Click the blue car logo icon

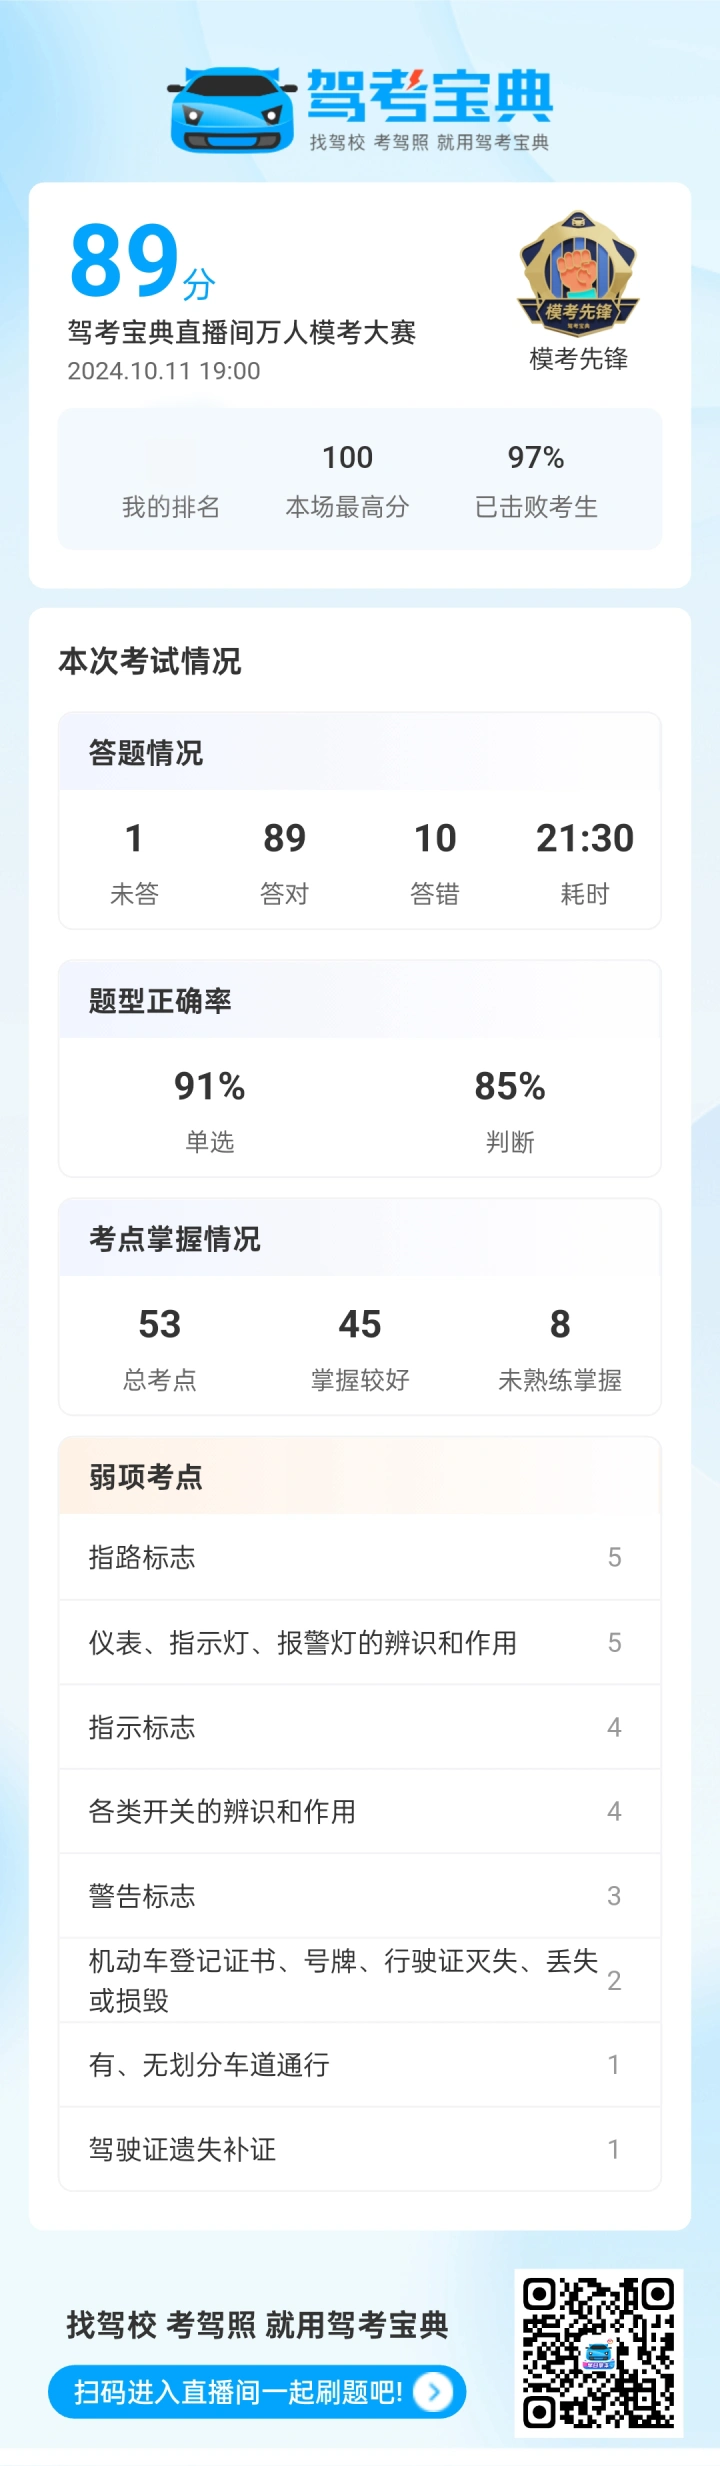pos(232,110)
